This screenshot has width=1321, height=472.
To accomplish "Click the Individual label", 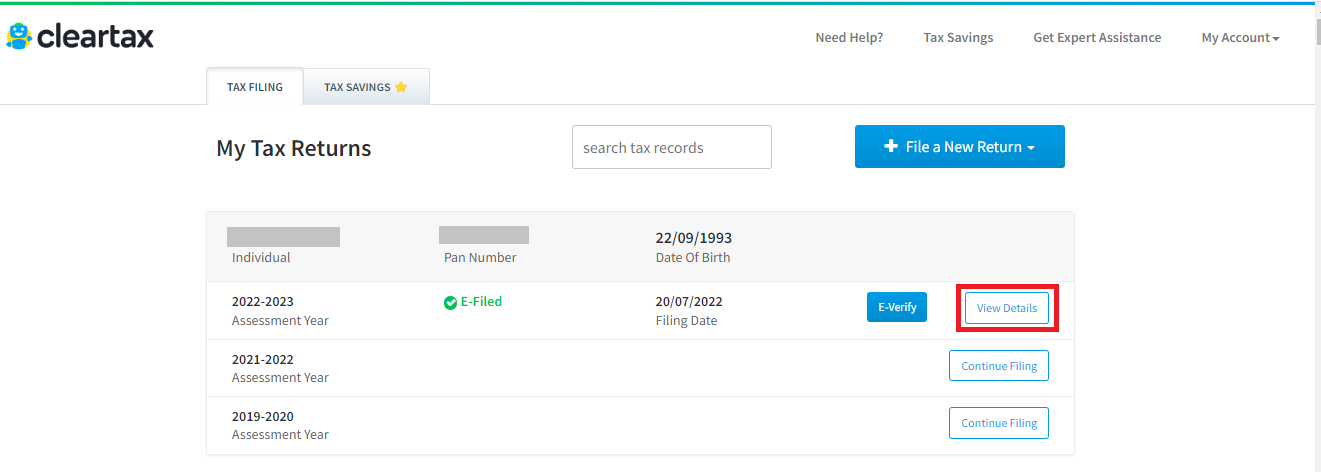I will (261, 257).
